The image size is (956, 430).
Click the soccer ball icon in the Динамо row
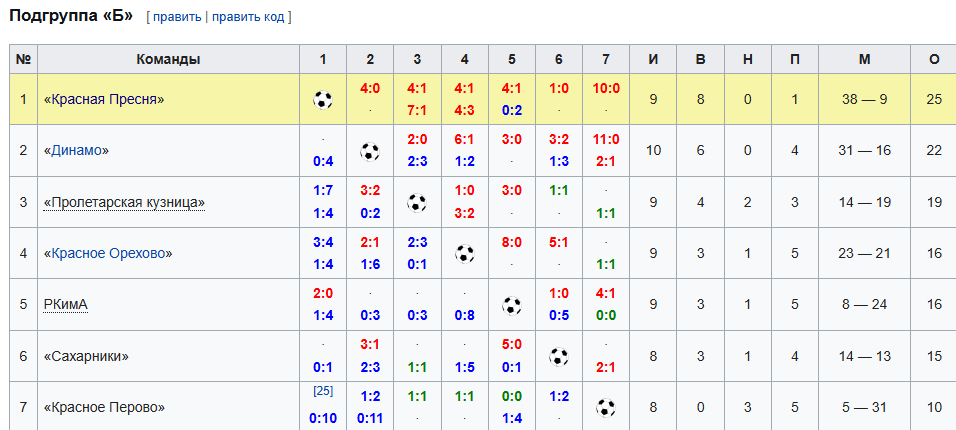(369, 151)
